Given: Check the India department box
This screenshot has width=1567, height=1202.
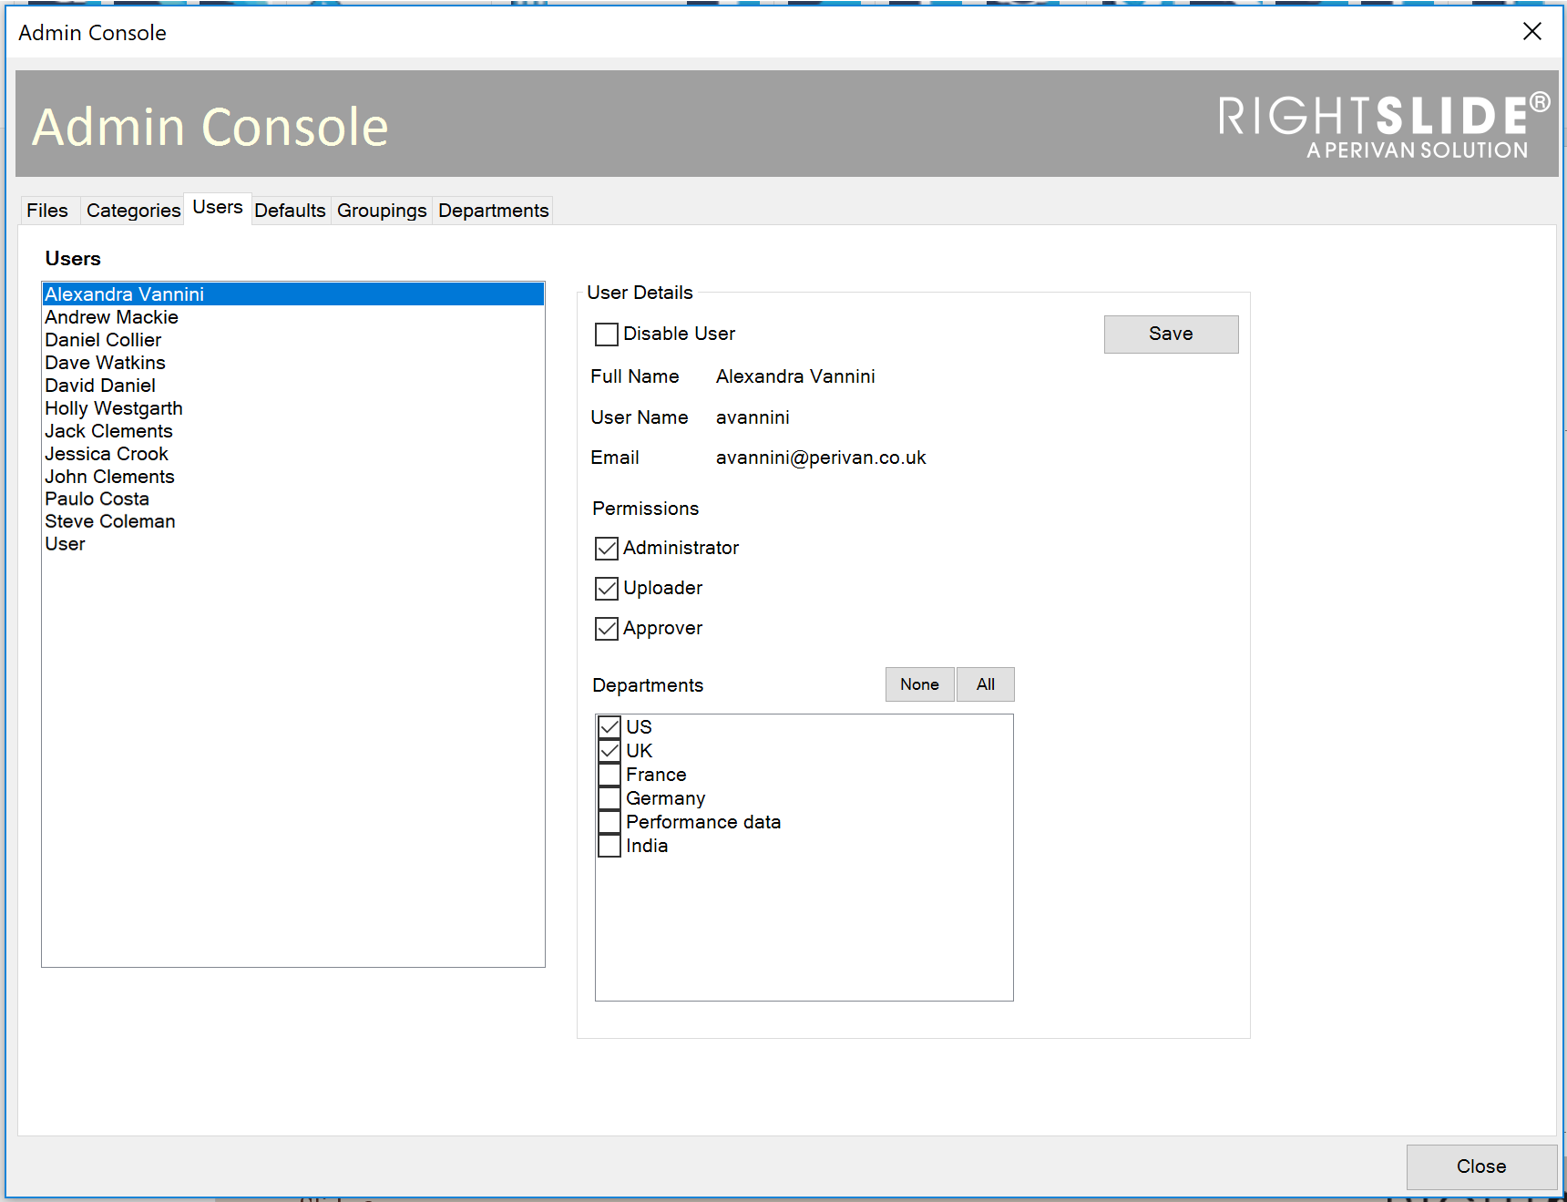Looking at the screenshot, I should [609, 846].
